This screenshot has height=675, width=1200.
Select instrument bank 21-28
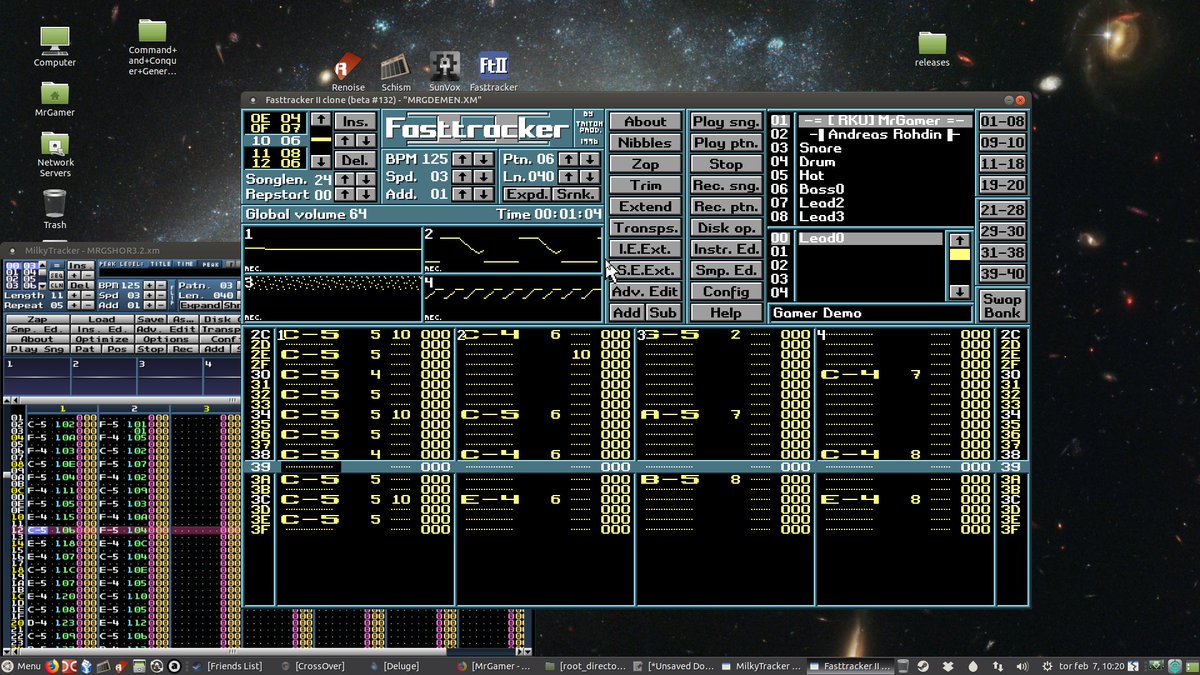coord(1002,210)
